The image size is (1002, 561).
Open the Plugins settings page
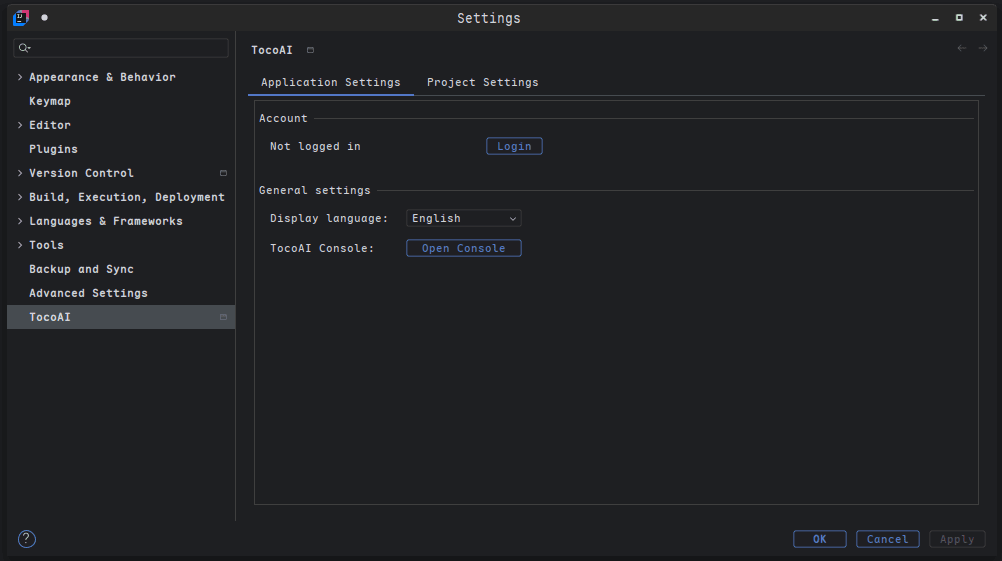coord(53,149)
